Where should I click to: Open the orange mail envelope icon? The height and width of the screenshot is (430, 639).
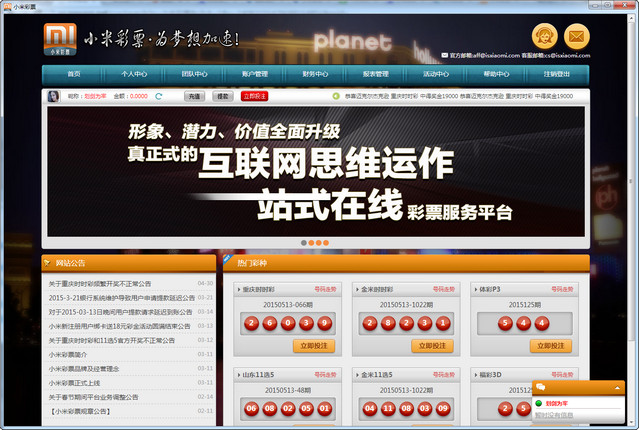pos(577,36)
